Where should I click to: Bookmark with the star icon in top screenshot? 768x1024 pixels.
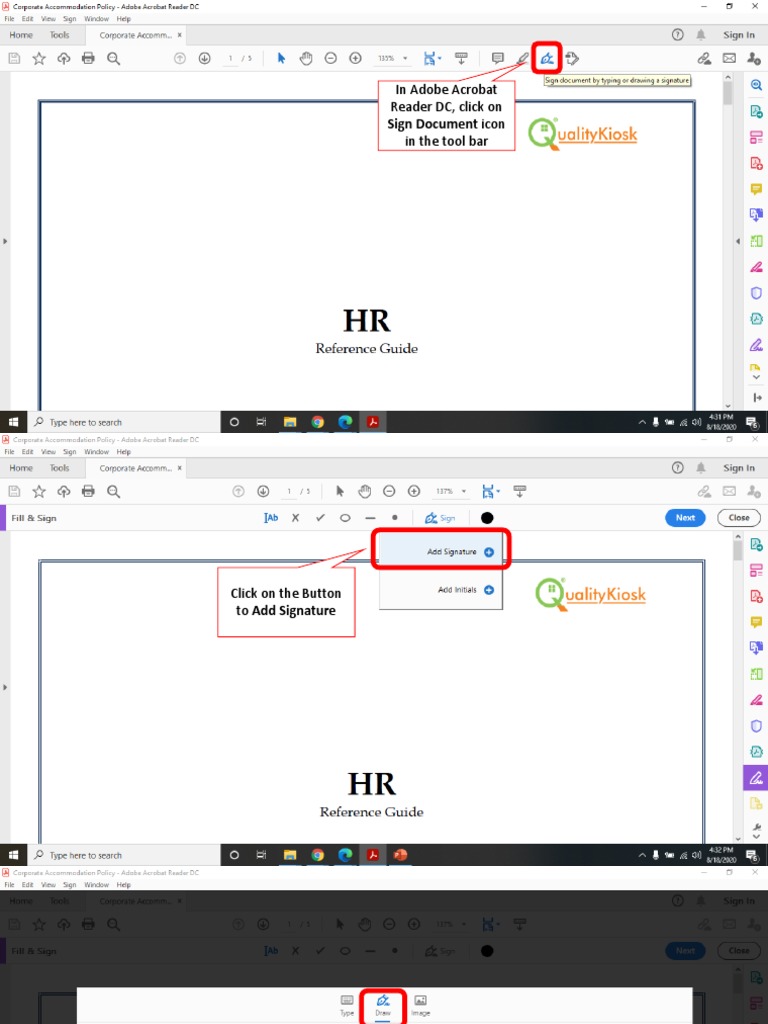pyautogui.click(x=39, y=58)
